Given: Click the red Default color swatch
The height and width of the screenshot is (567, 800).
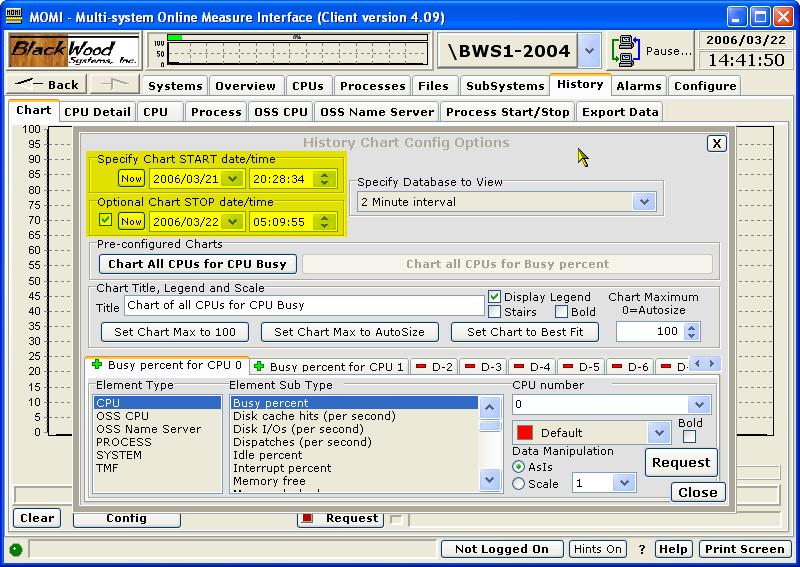Looking at the screenshot, I should [x=524, y=433].
